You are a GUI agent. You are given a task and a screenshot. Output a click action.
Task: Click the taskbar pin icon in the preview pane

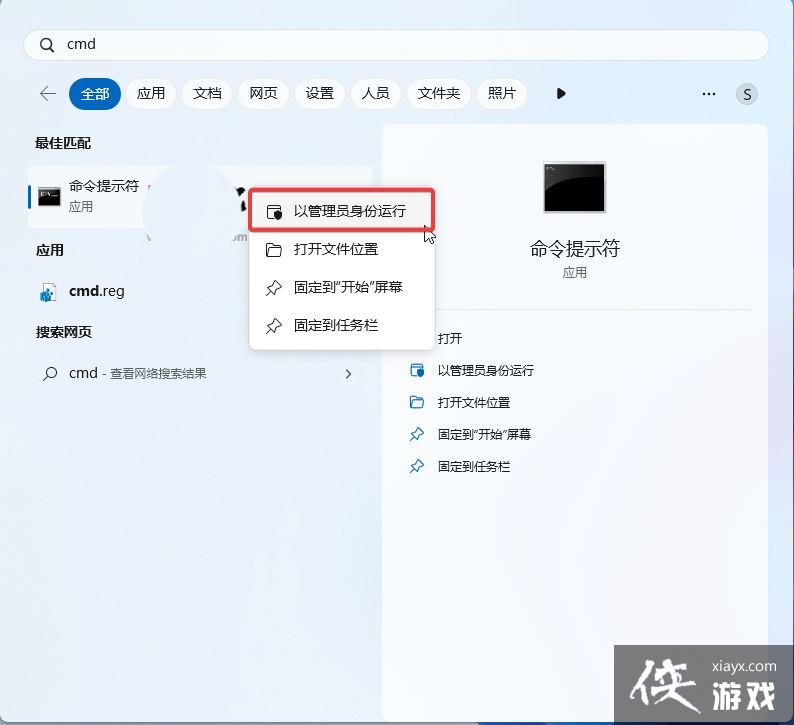tap(417, 466)
